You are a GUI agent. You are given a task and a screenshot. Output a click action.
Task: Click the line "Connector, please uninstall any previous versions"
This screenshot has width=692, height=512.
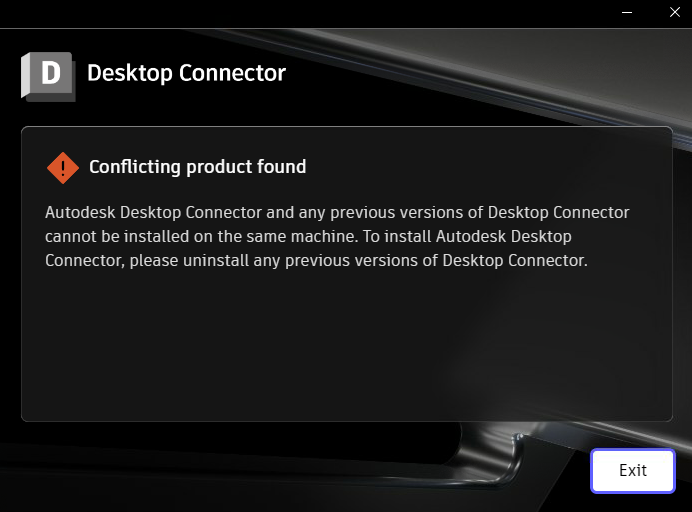pos(316,260)
